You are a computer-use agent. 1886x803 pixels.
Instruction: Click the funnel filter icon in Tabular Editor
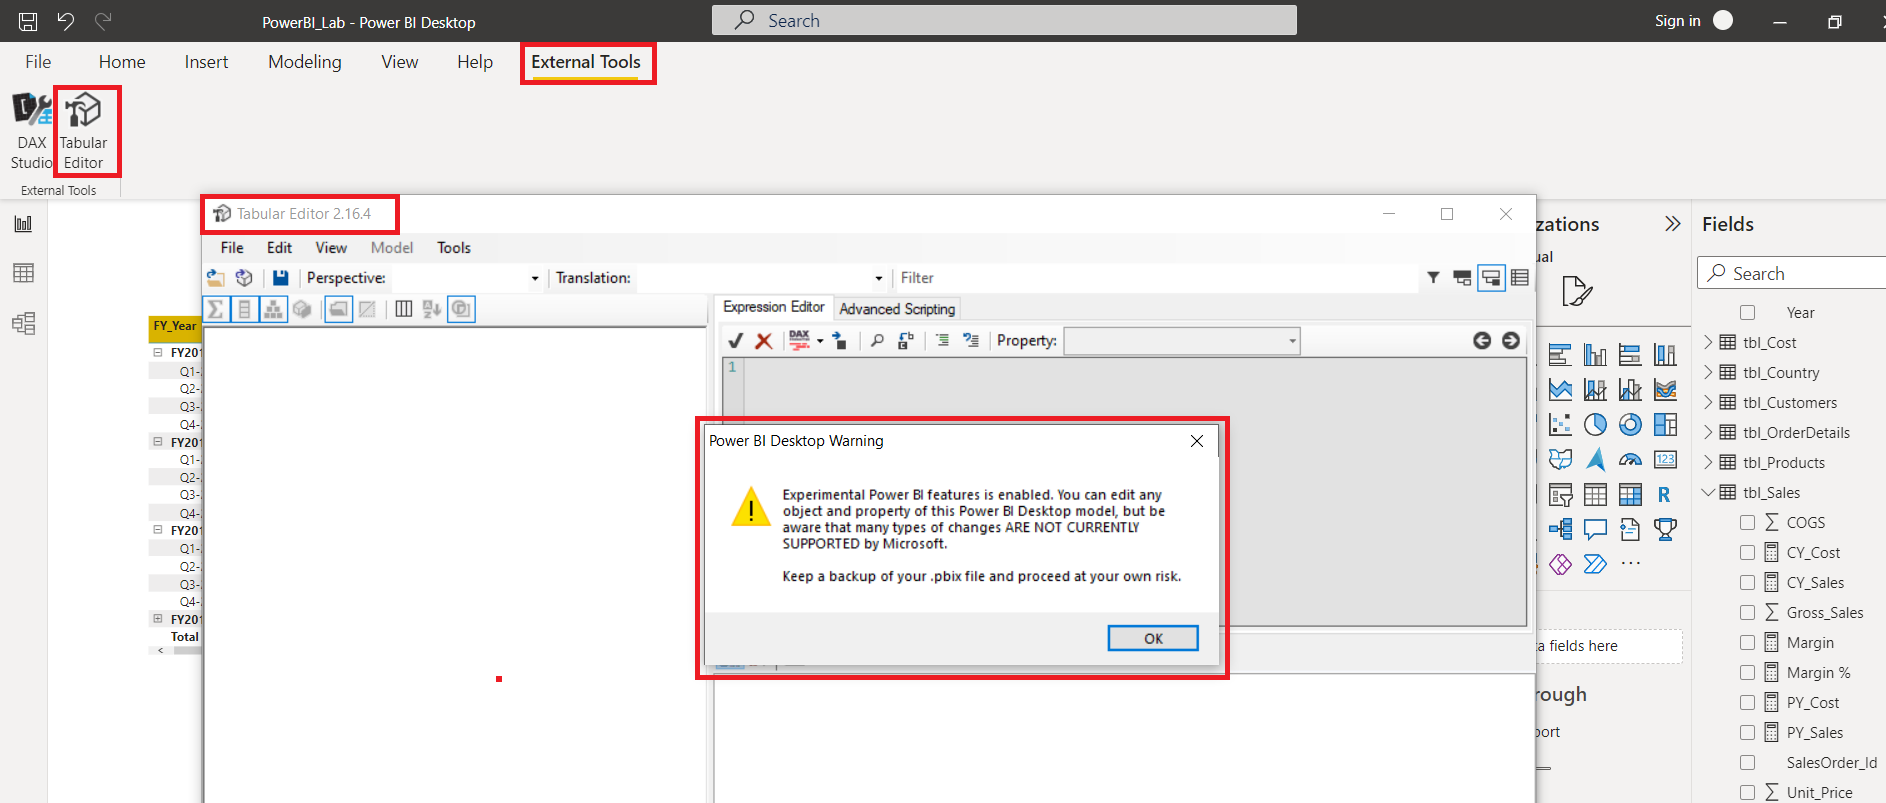point(1433,278)
